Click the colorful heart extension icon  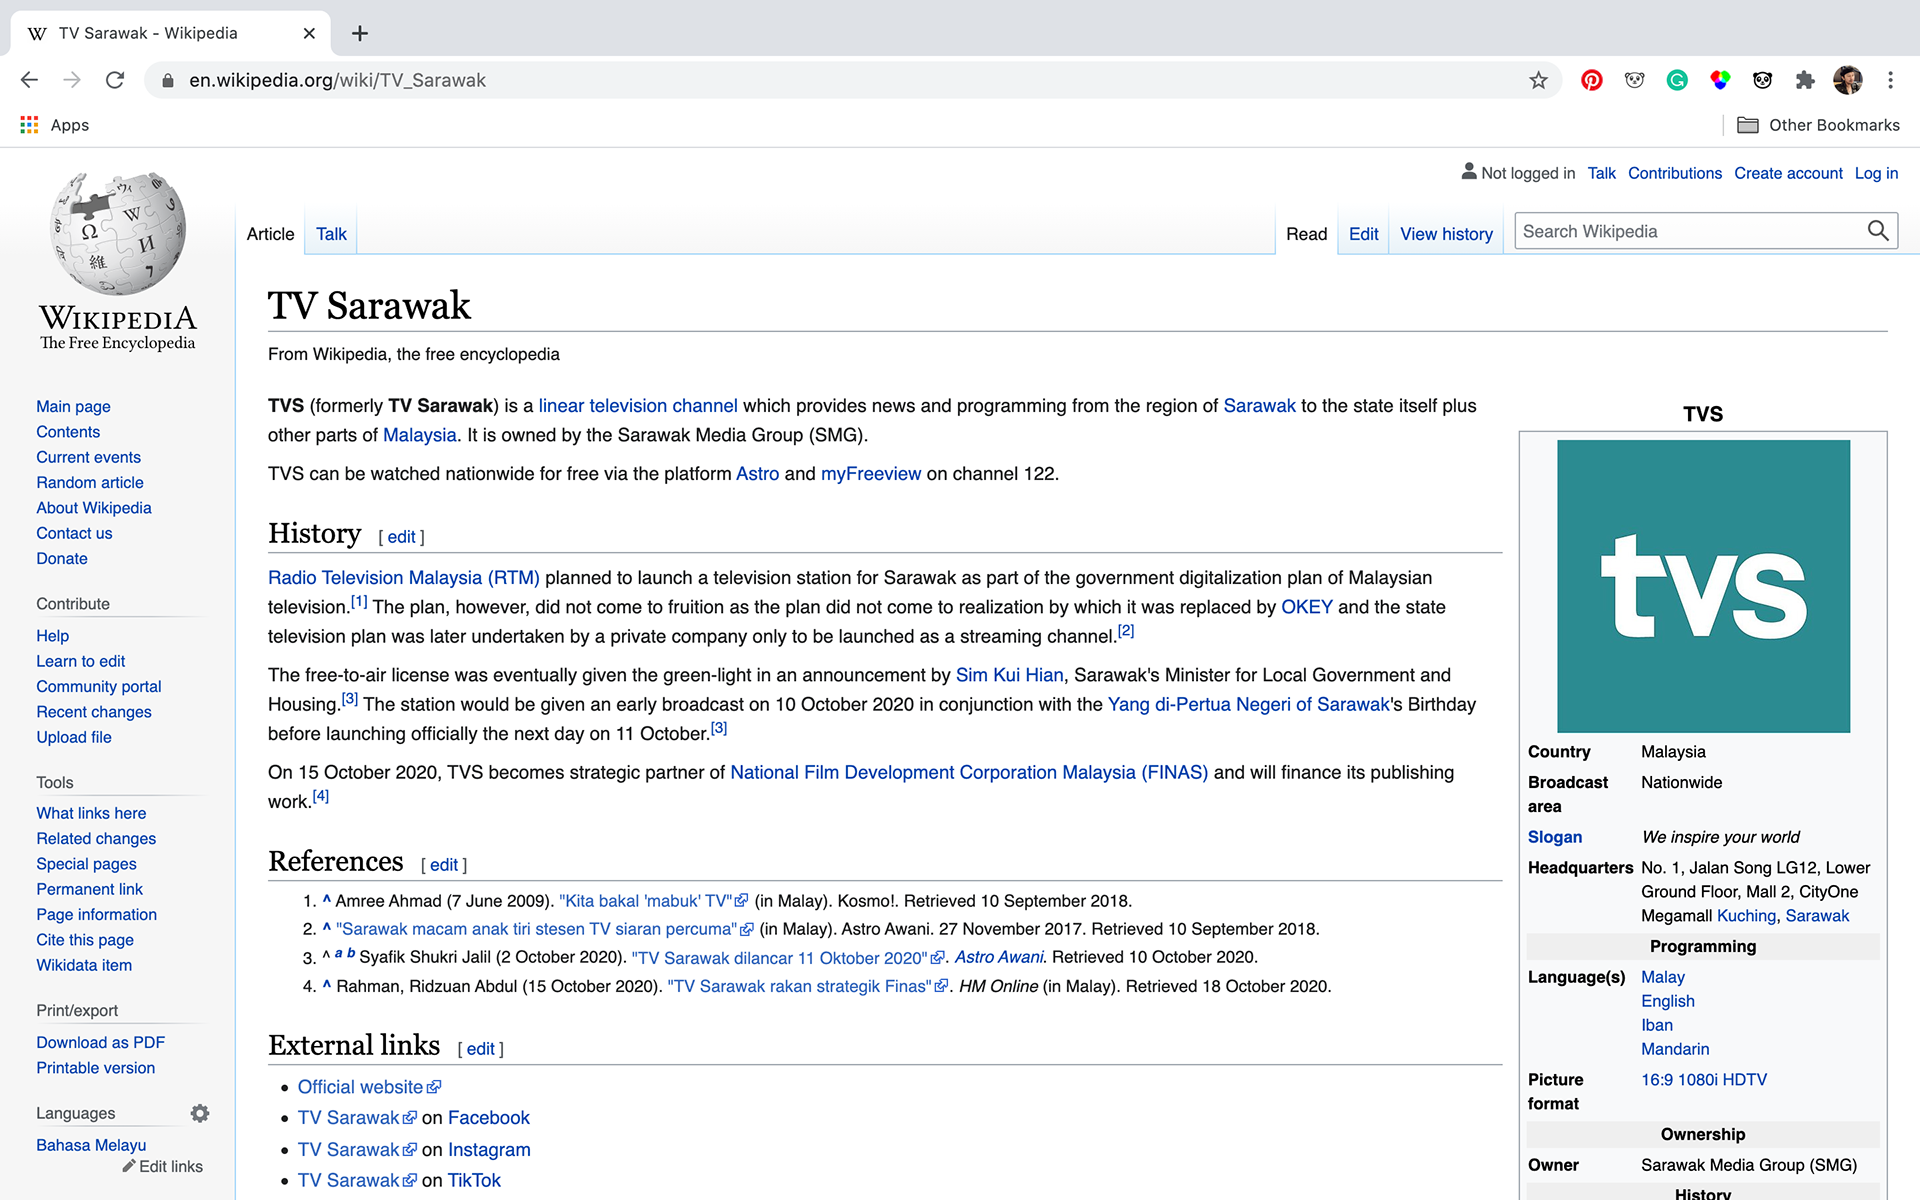[1720, 80]
